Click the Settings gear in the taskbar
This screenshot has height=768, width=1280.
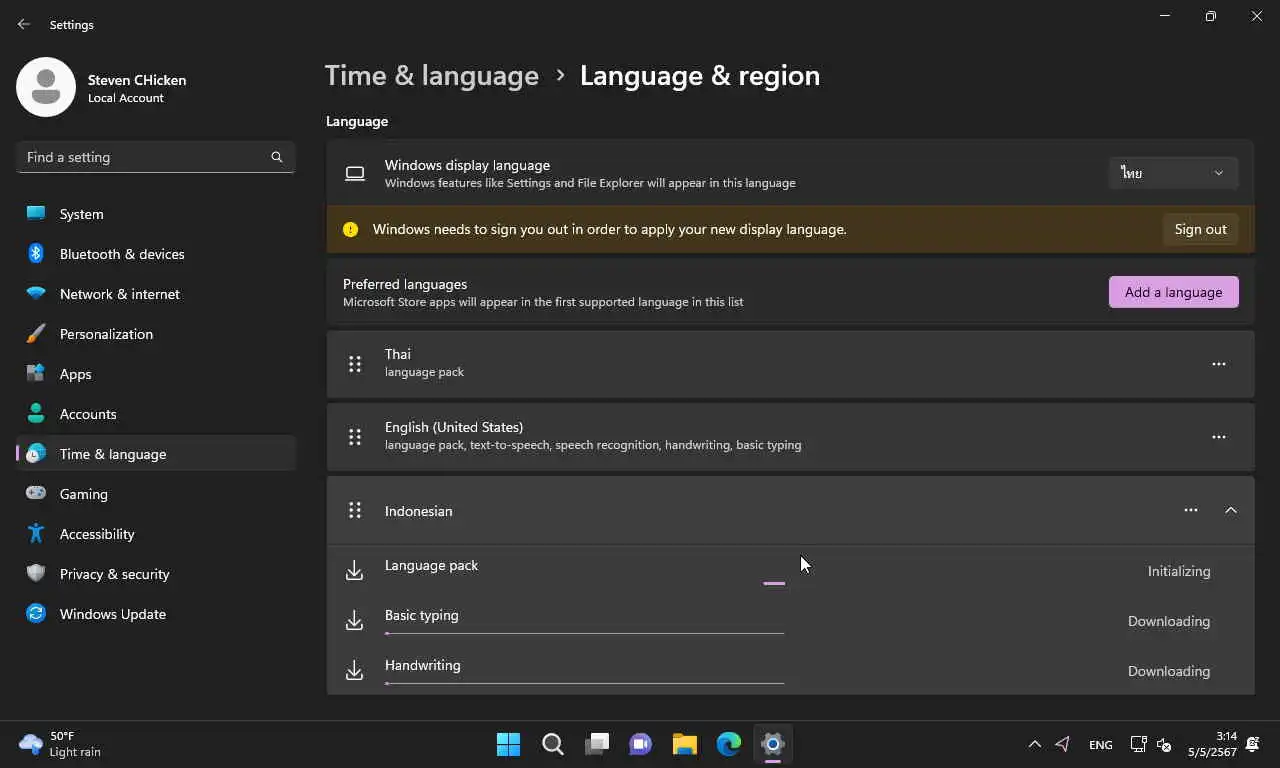[x=772, y=744]
